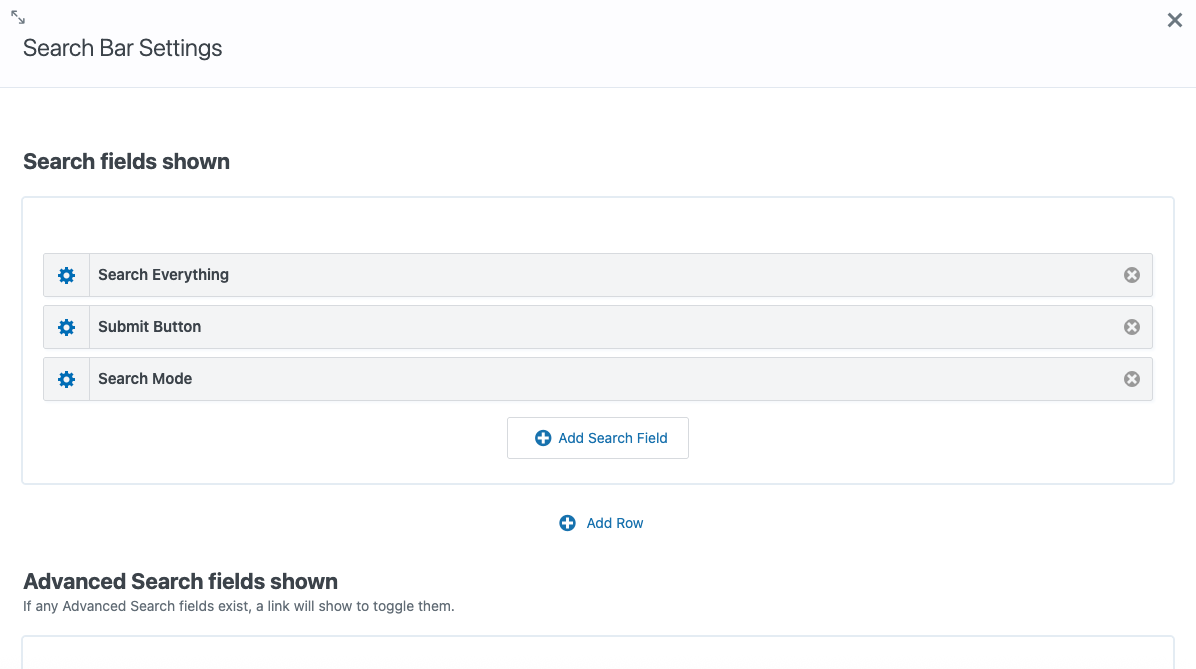This screenshot has width=1196, height=669.
Task: Open settings gear for Submit Button field
Action: 66,327
